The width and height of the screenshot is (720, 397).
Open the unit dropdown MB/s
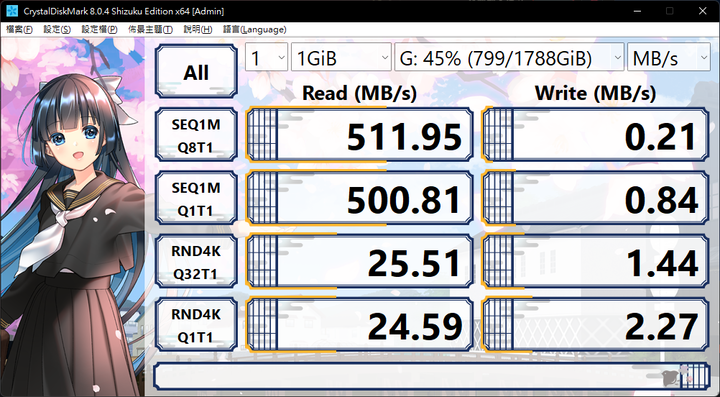669,57
